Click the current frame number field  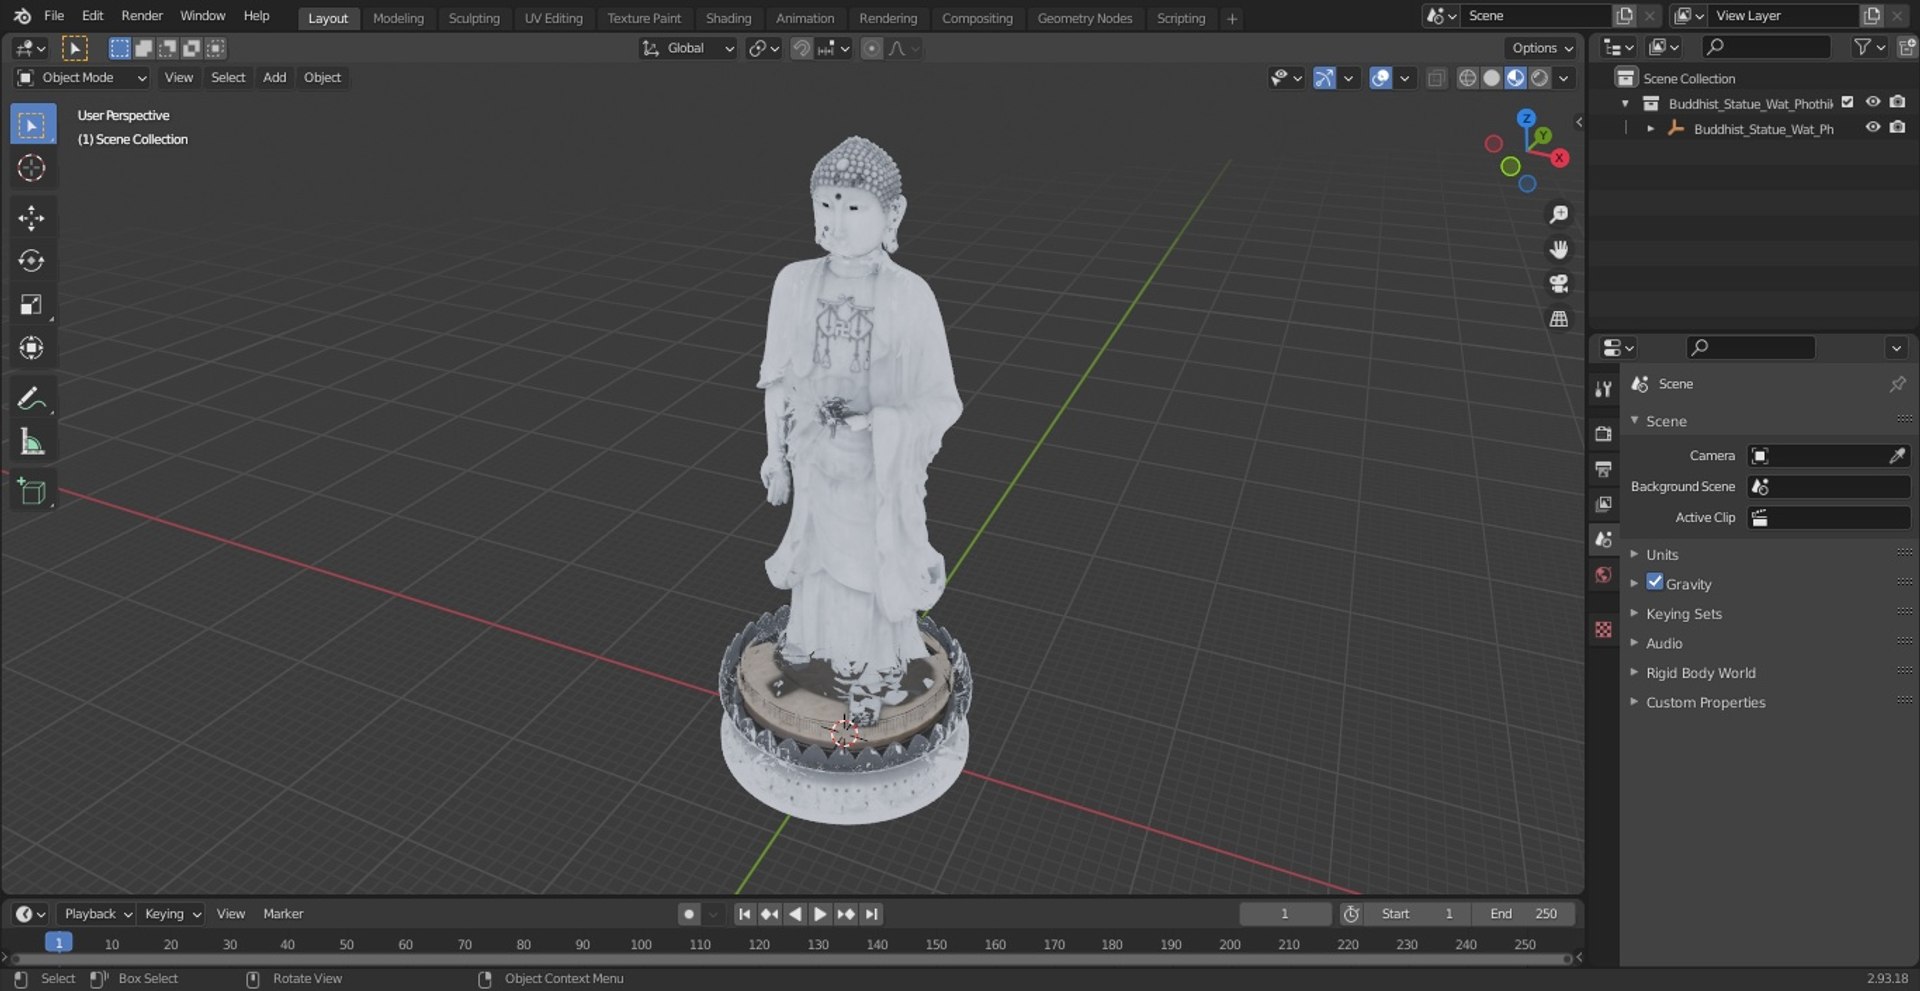click(1285, 914)
